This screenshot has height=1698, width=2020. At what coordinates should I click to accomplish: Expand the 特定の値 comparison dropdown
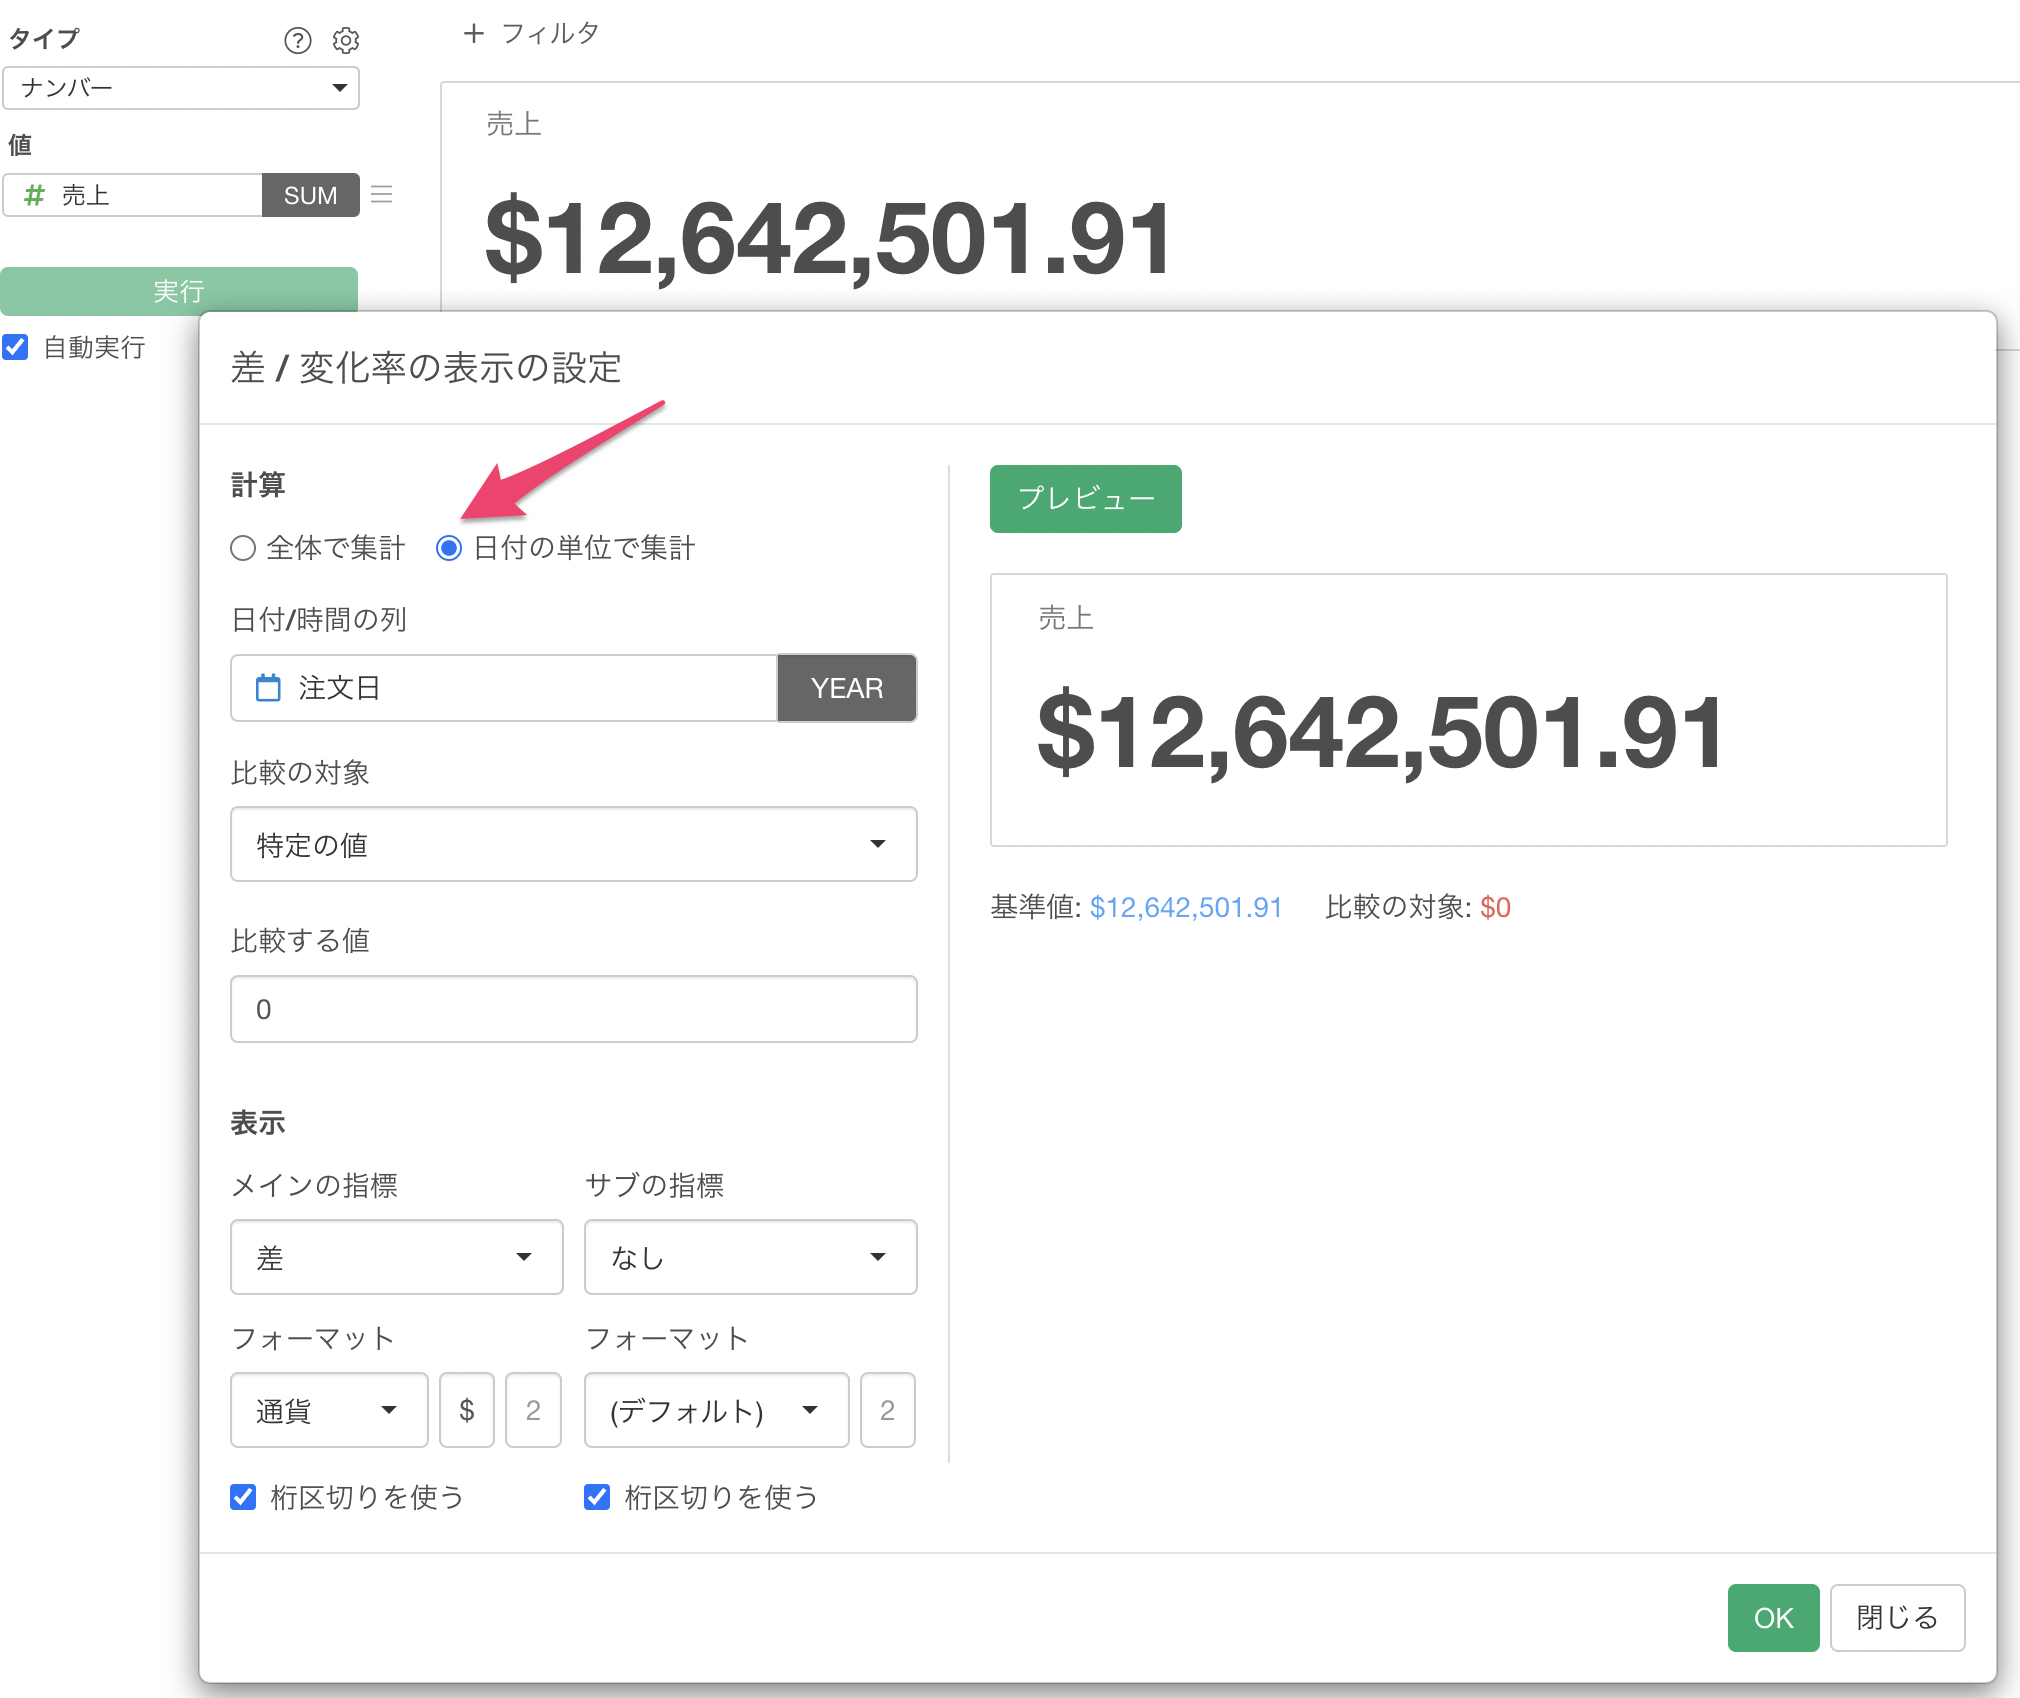click(x=573, y=844)
